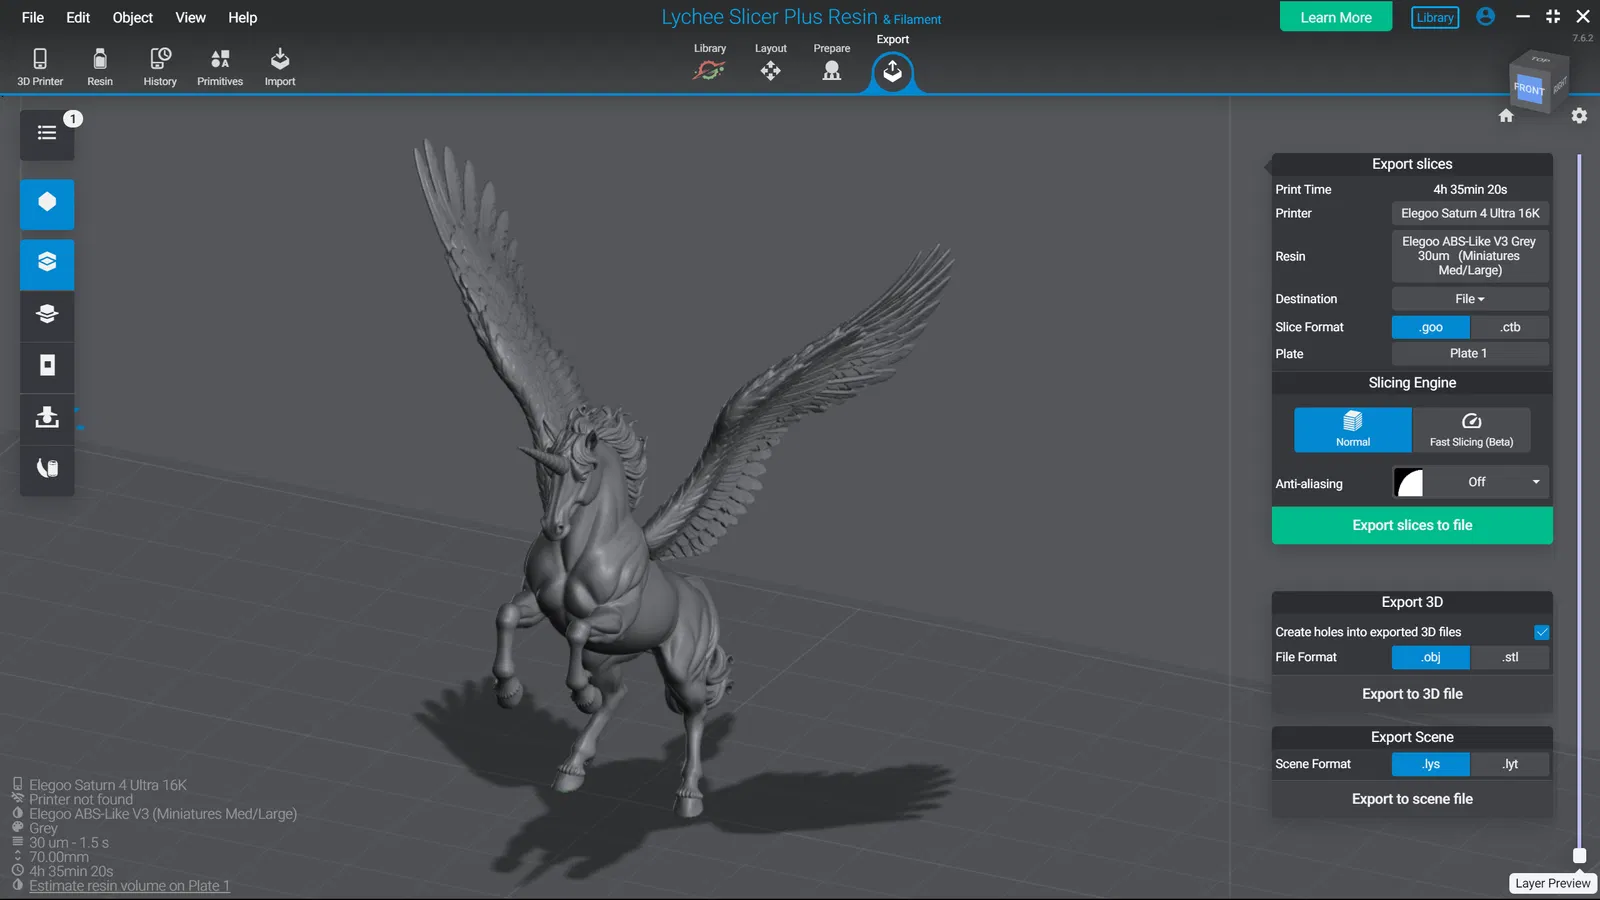Screen dimensions: 1600x900
Task: Open the History panel
Action: tap(160, 67)
